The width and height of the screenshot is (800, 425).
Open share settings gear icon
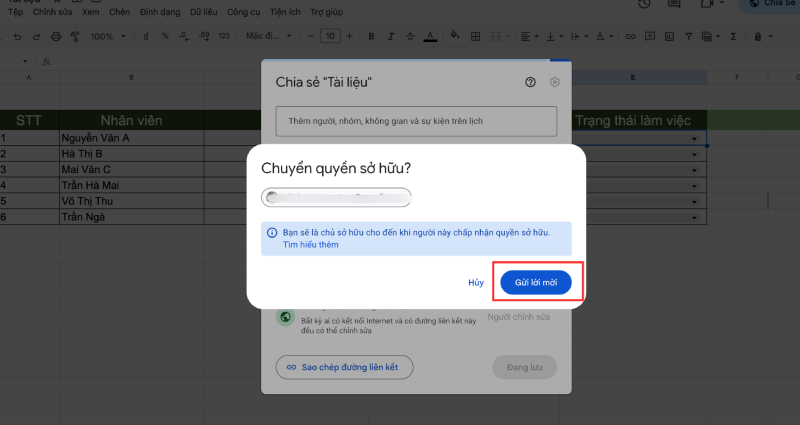tap(555, 82)
